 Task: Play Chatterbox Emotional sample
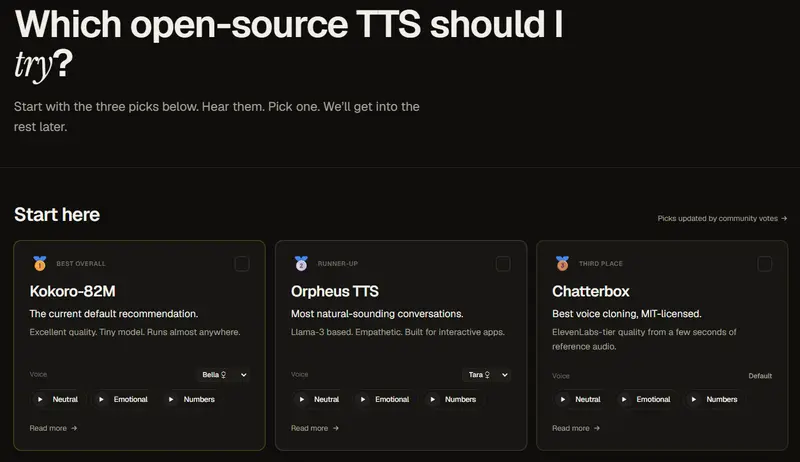pyautogui.click(x=645, y=399)
